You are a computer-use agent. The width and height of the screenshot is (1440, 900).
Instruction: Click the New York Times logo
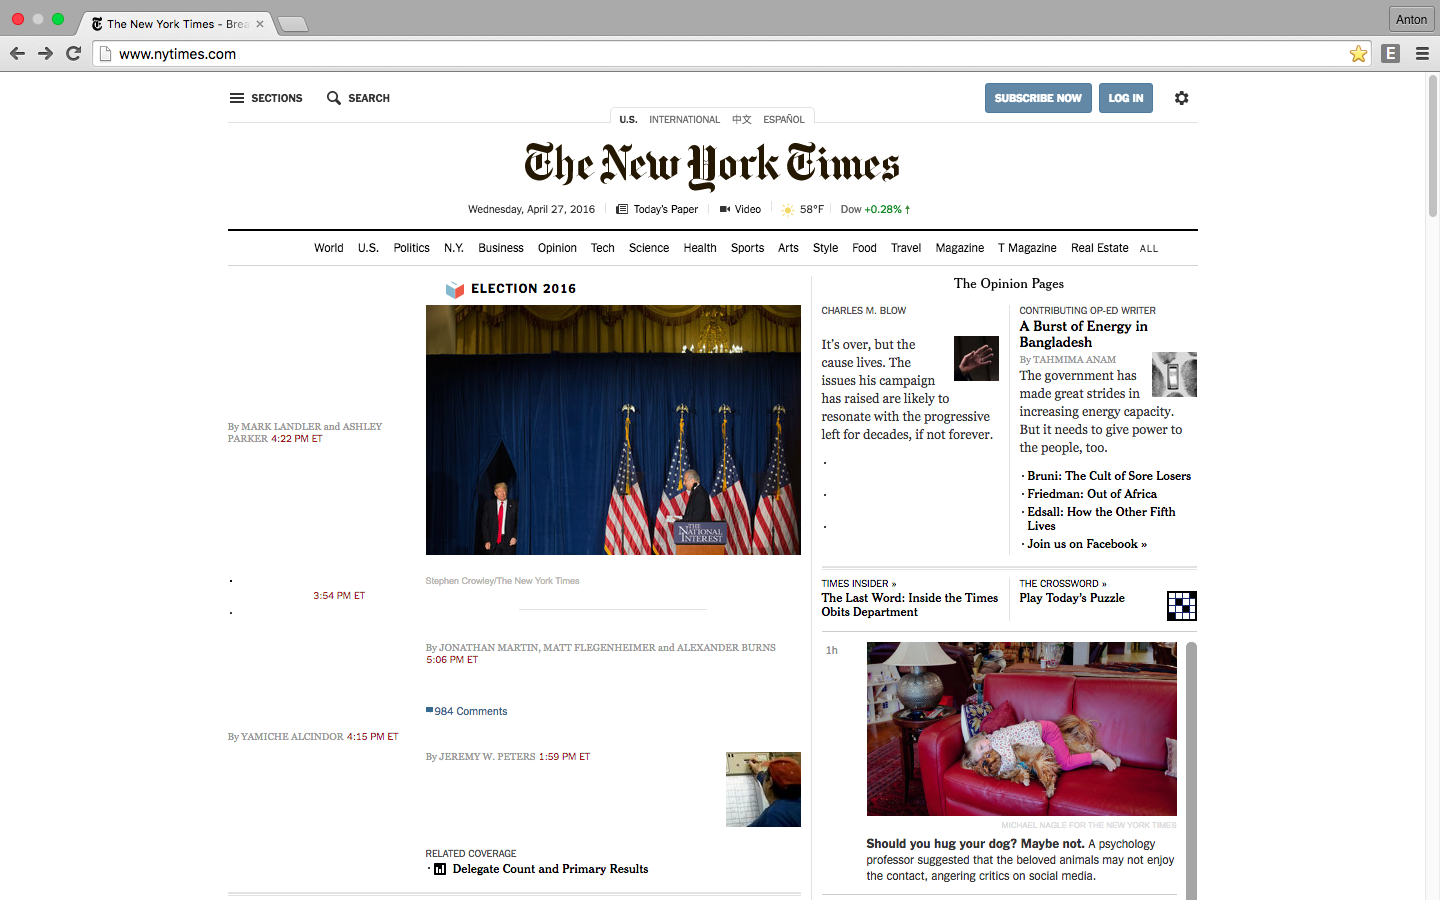[712, 166]
